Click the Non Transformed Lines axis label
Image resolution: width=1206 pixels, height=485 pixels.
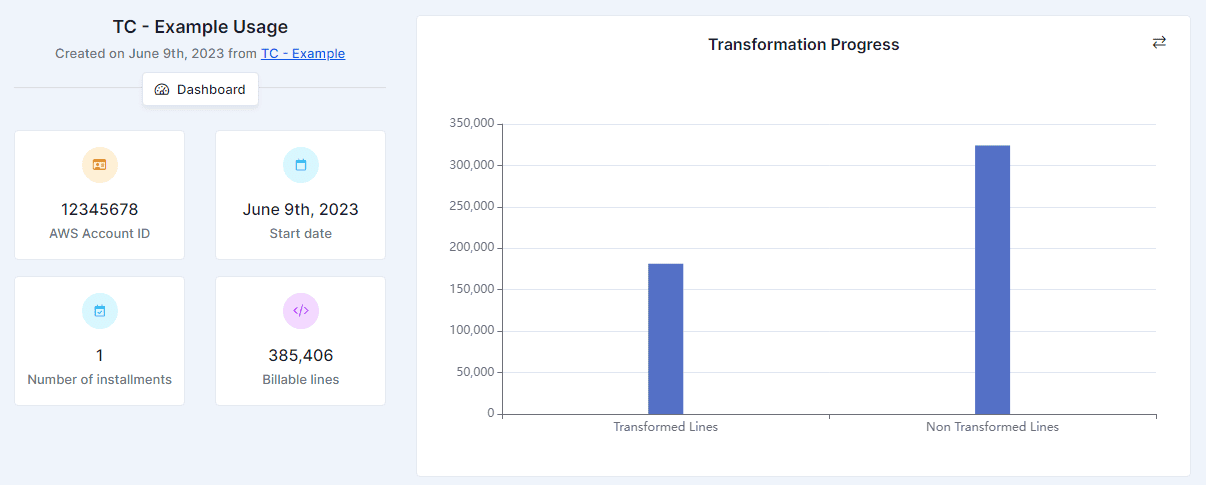[992, 427]
